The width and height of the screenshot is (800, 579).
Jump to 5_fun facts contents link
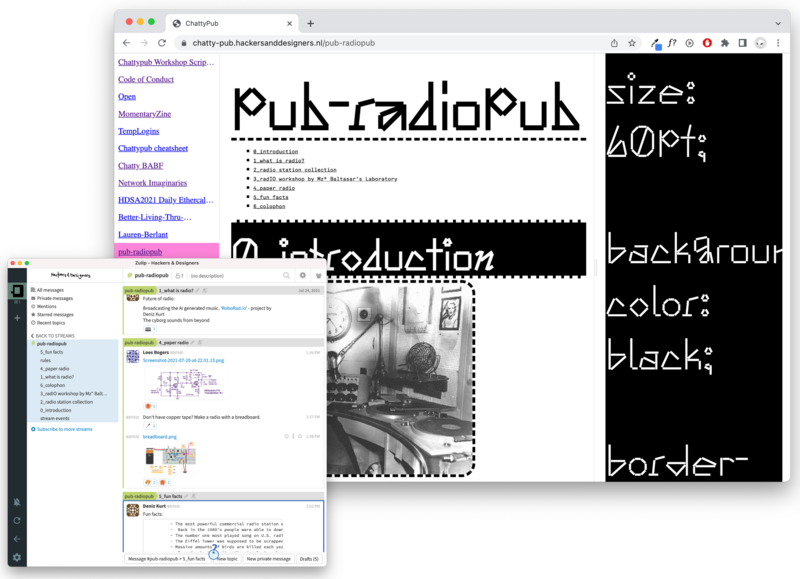pyautogui.click(x=271, y=197)
